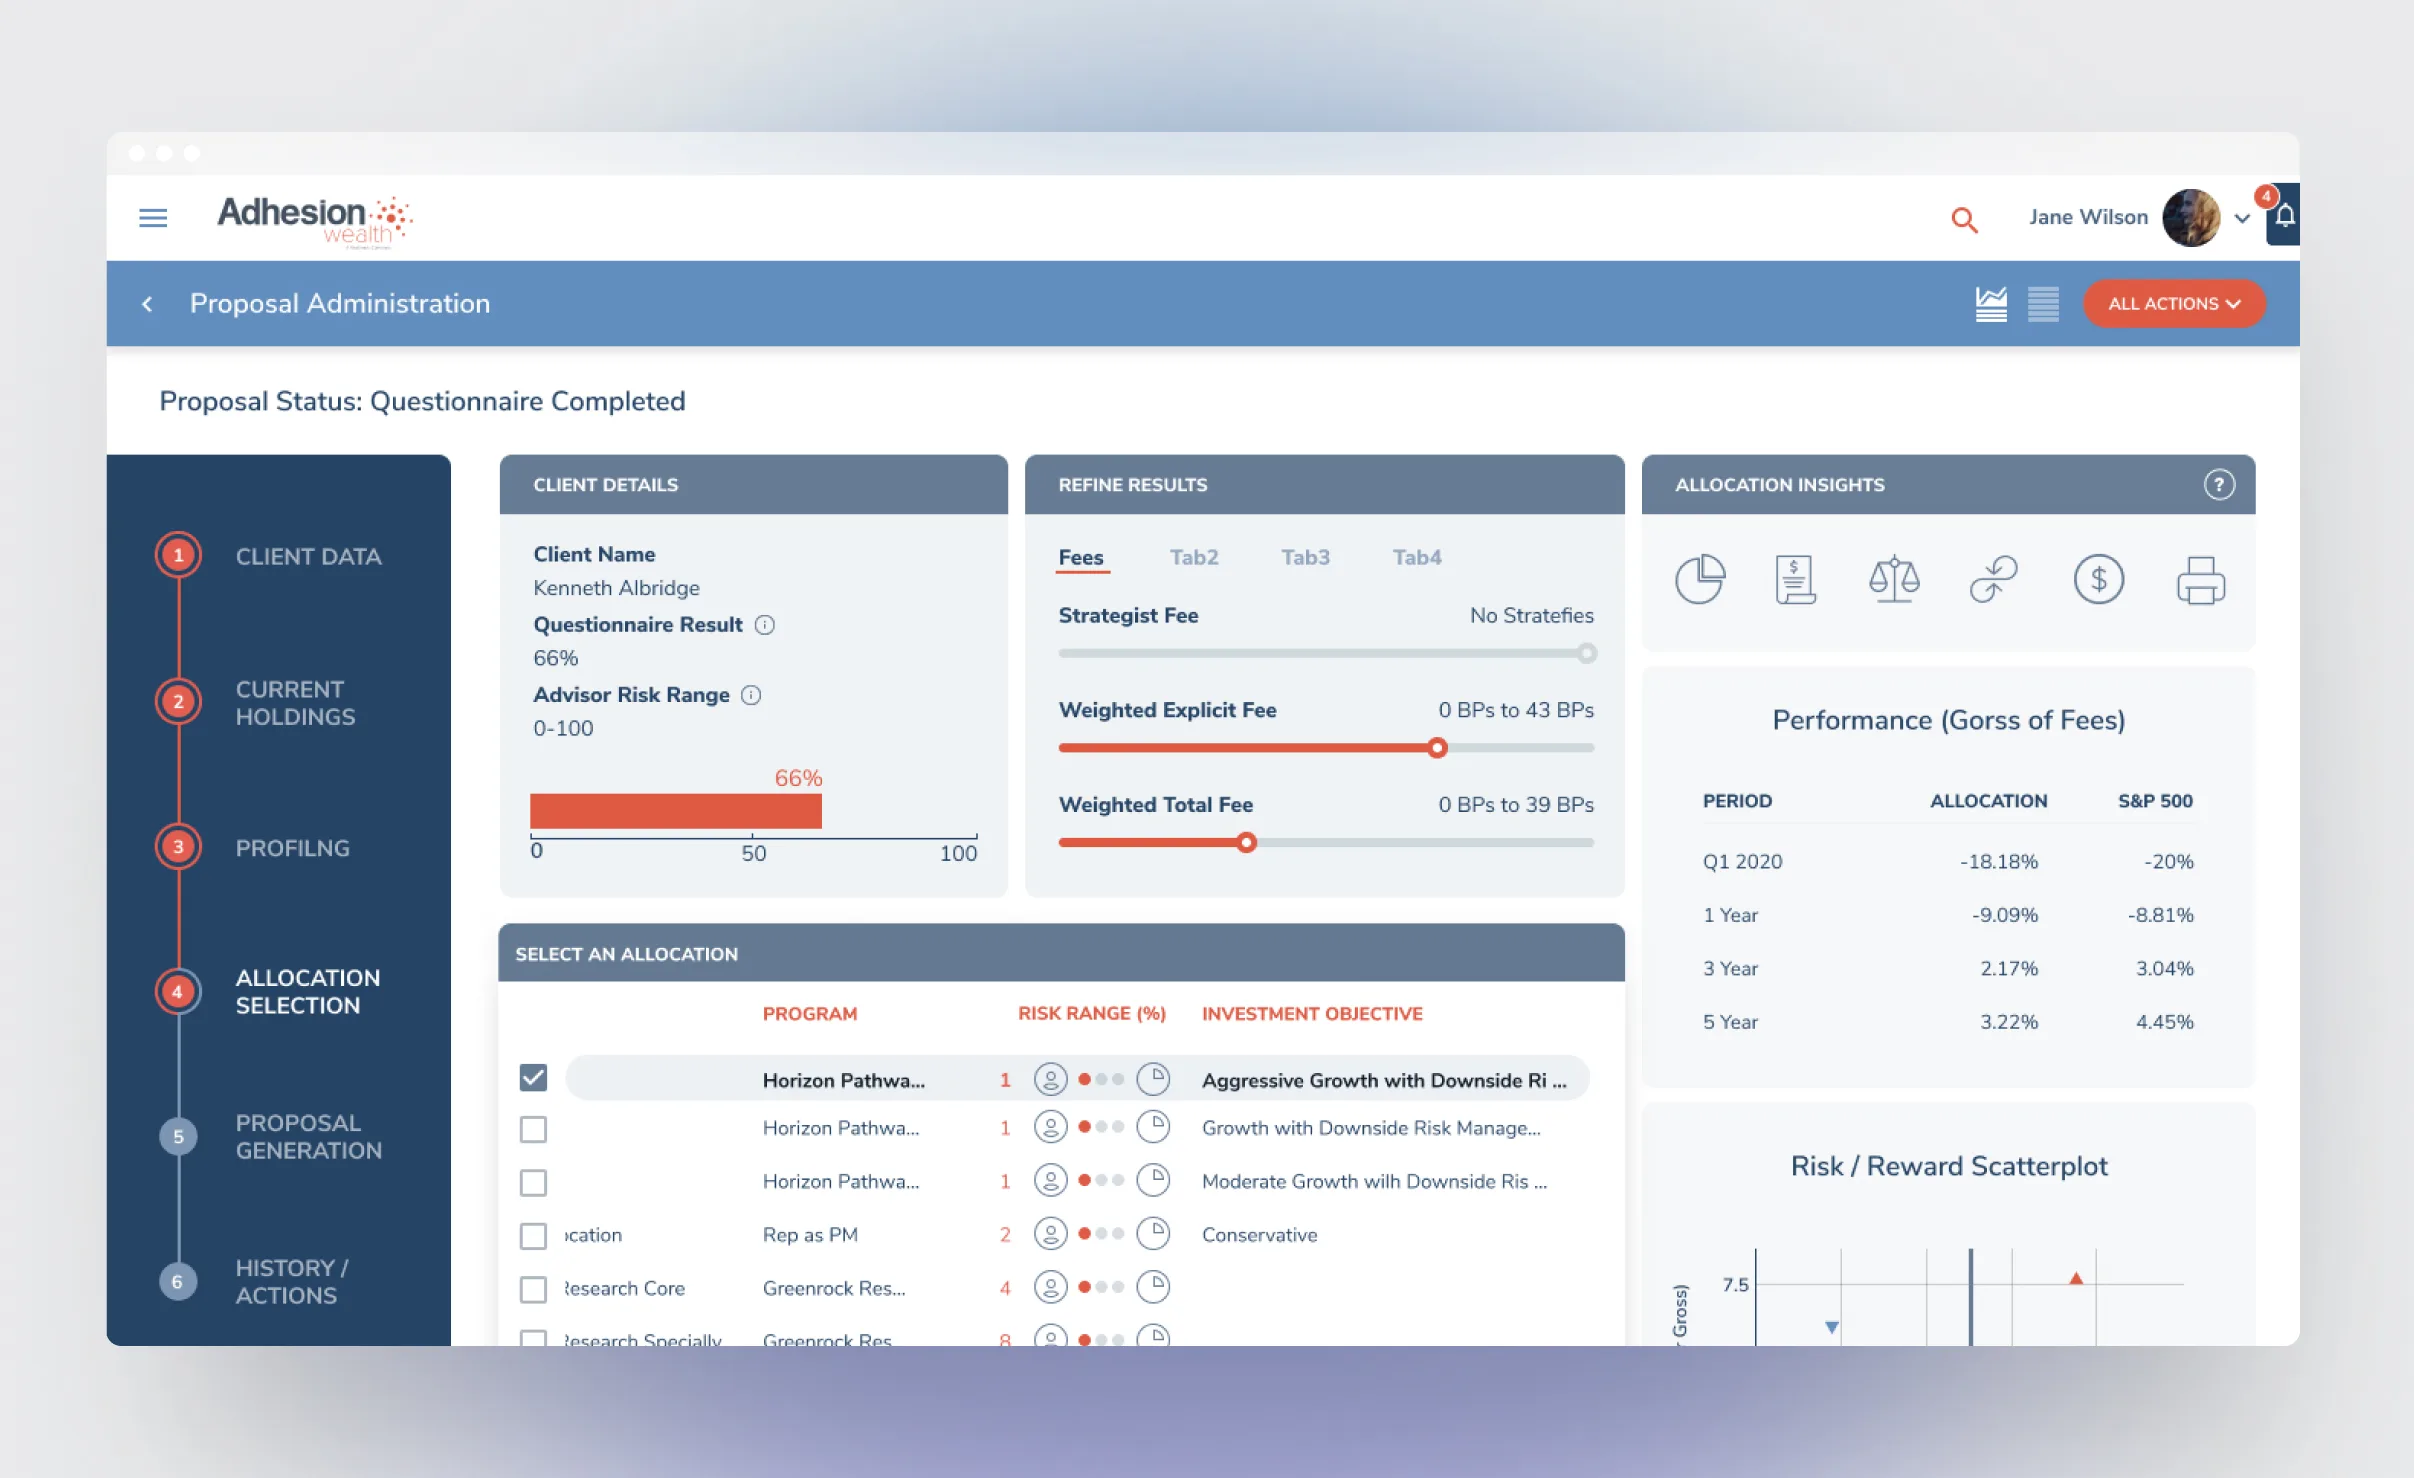Expand the user menu chevron beside avatar
2414x1478 pixels.
coord(2242,218)
